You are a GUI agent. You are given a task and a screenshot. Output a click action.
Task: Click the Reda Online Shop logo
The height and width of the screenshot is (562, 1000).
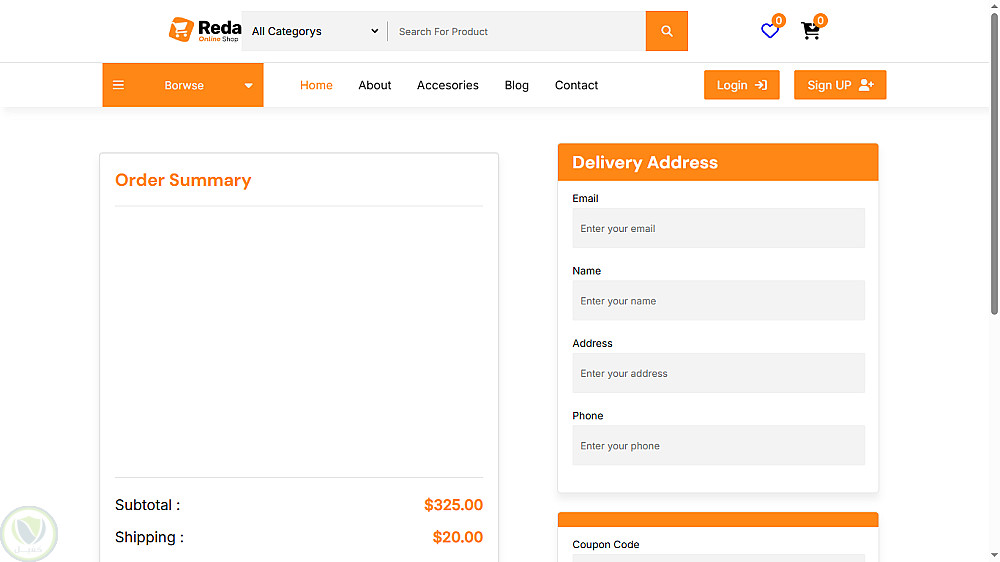click(x=205, y=31)
